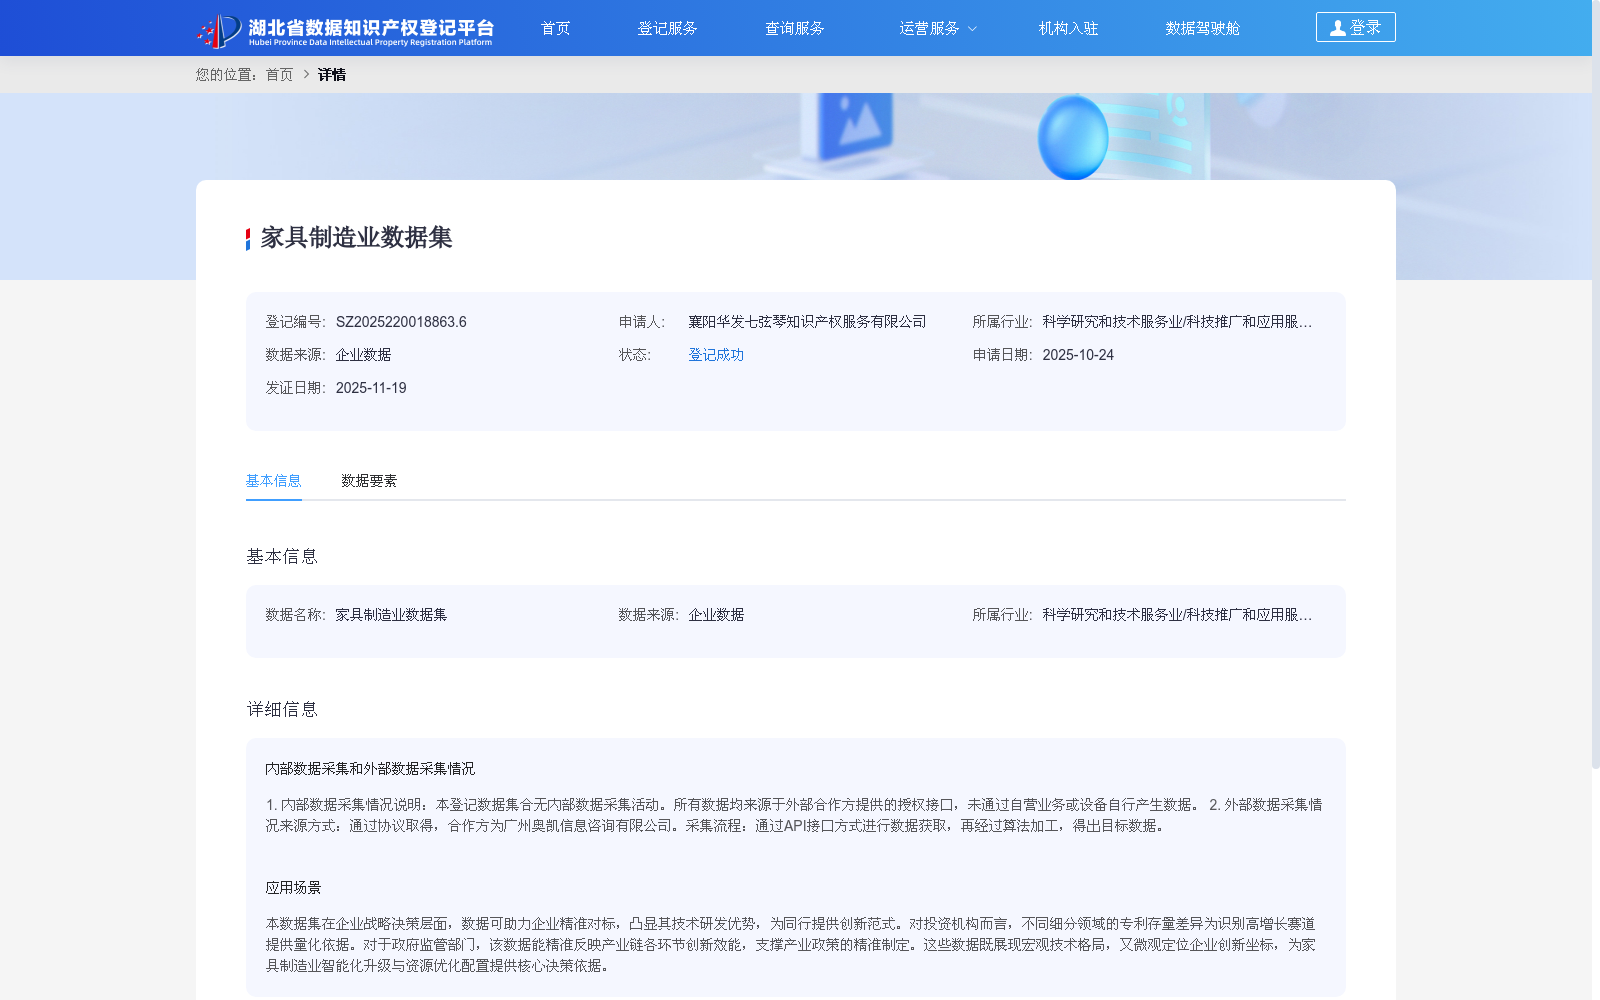This screenshot has width=1600, height=1000.
Task: Click the 详情 breadcrumb text
Action: pyautogui.click(x=332, y=74)
